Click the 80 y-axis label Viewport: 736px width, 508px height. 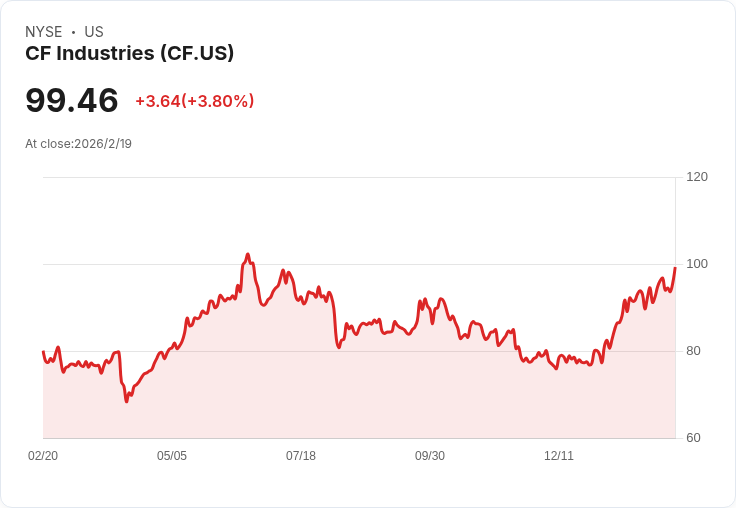point(693,351)
